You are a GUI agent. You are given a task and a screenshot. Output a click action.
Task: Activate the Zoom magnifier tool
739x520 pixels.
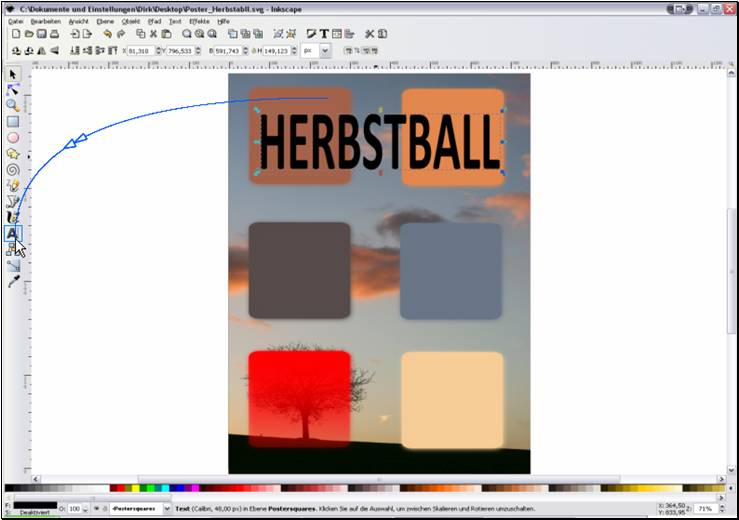tap(13, 105)
